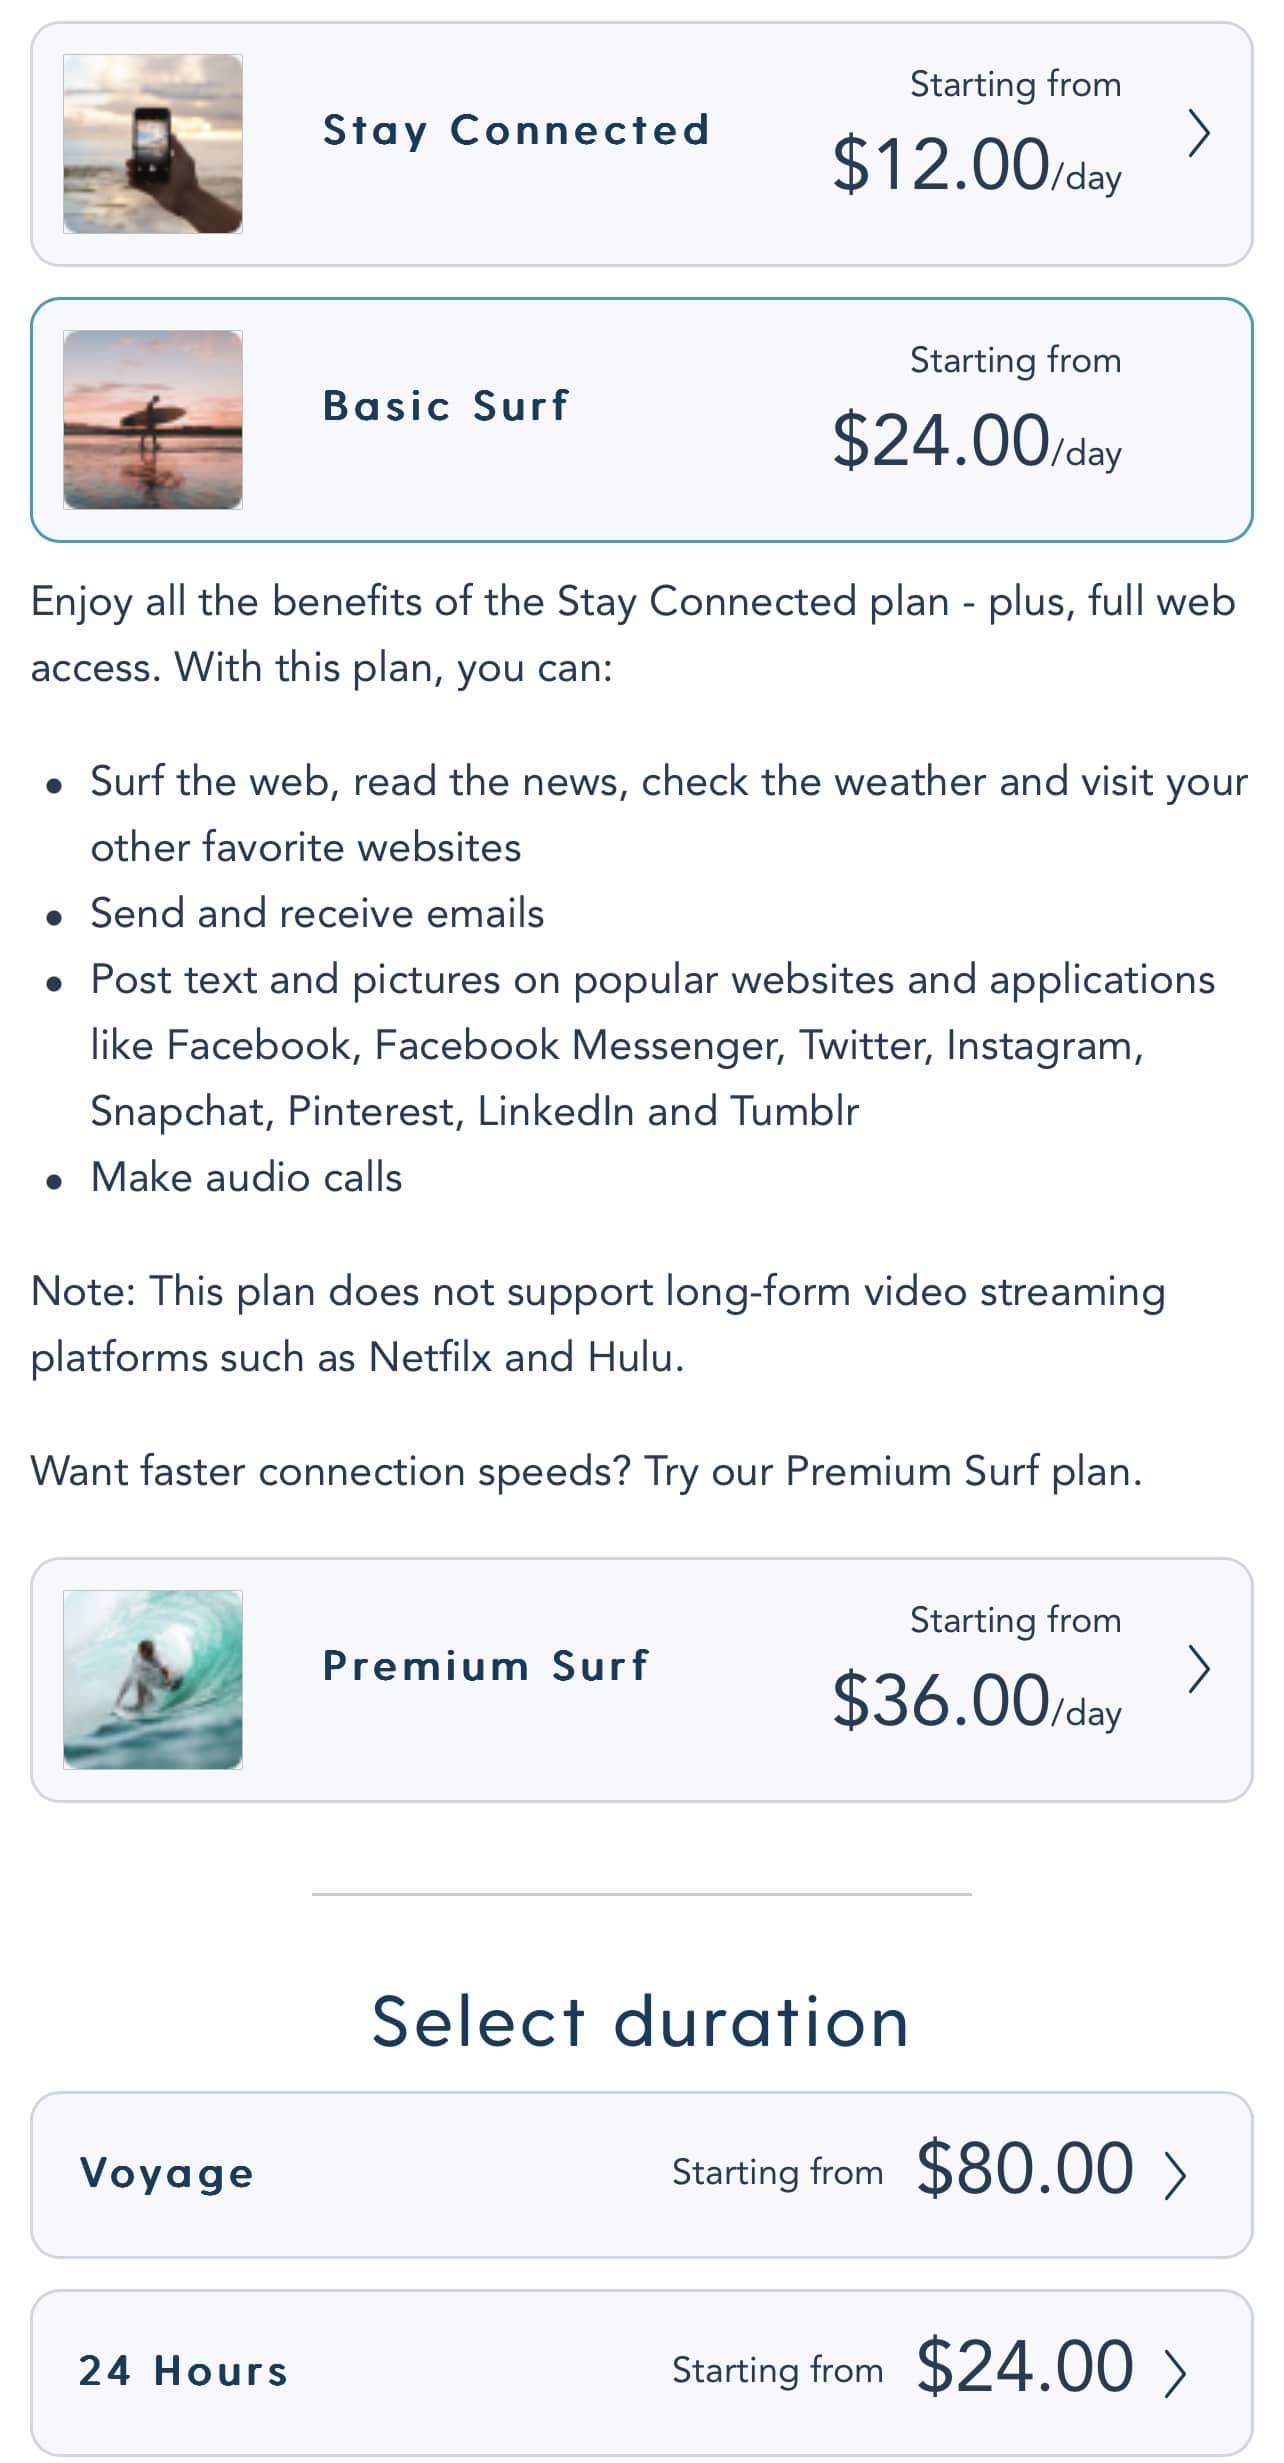Expand the Premium Surf plan chevron

click(1199, 1670)
